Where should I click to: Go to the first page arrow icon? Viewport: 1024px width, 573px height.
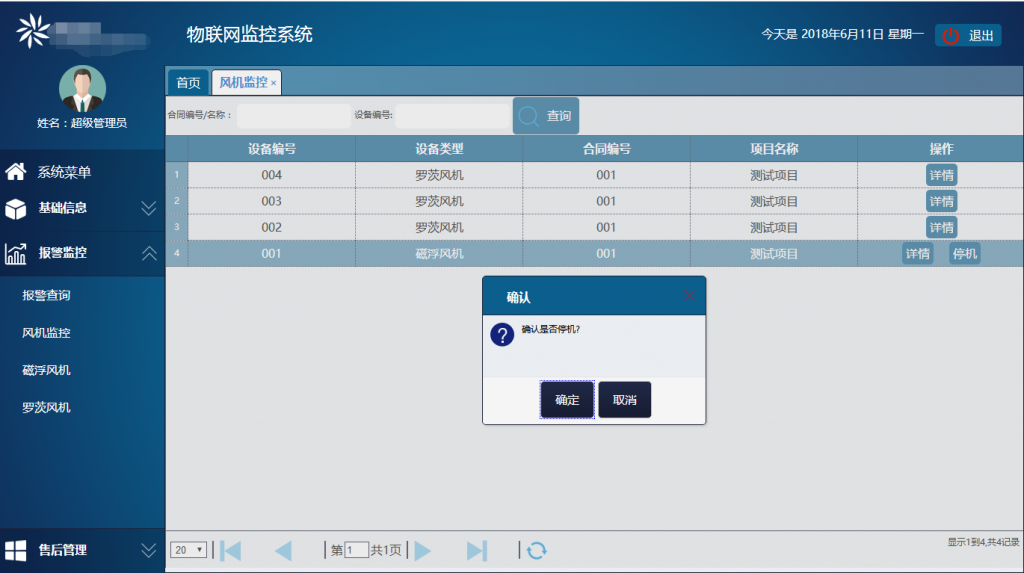(x=231, y=550)
